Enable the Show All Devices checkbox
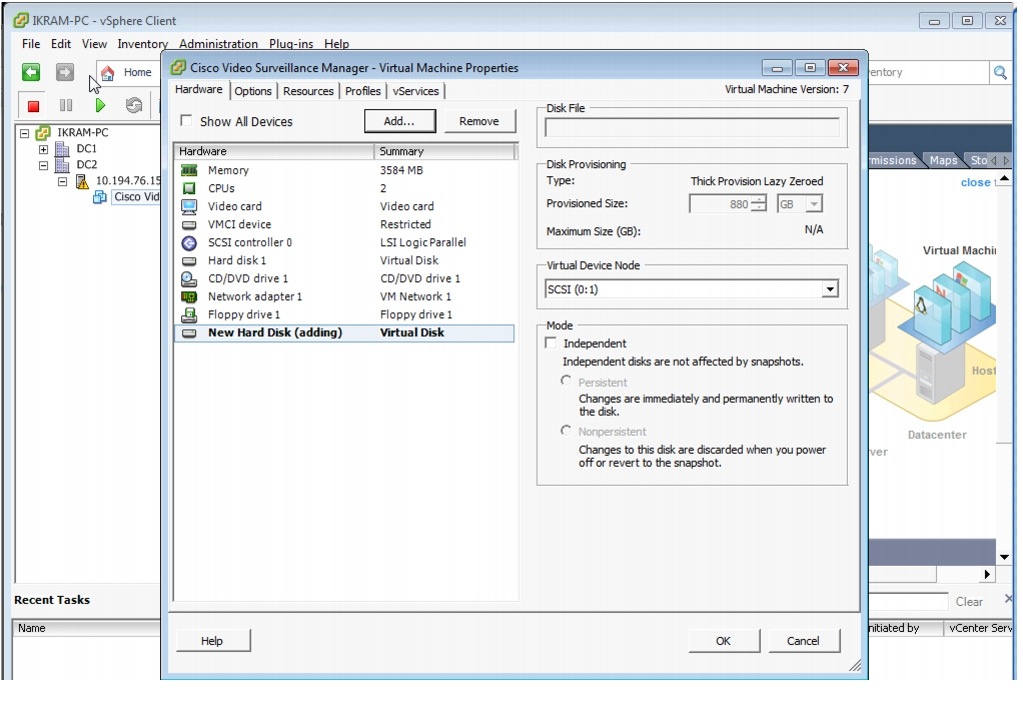Screen dimensions: 1023x712 pyautogui.click(x=186, y=120)
